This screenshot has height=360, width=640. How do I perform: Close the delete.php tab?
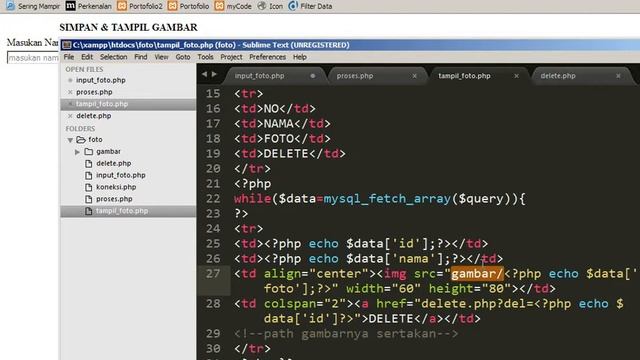pyautogui.click(x=618, y=76)
